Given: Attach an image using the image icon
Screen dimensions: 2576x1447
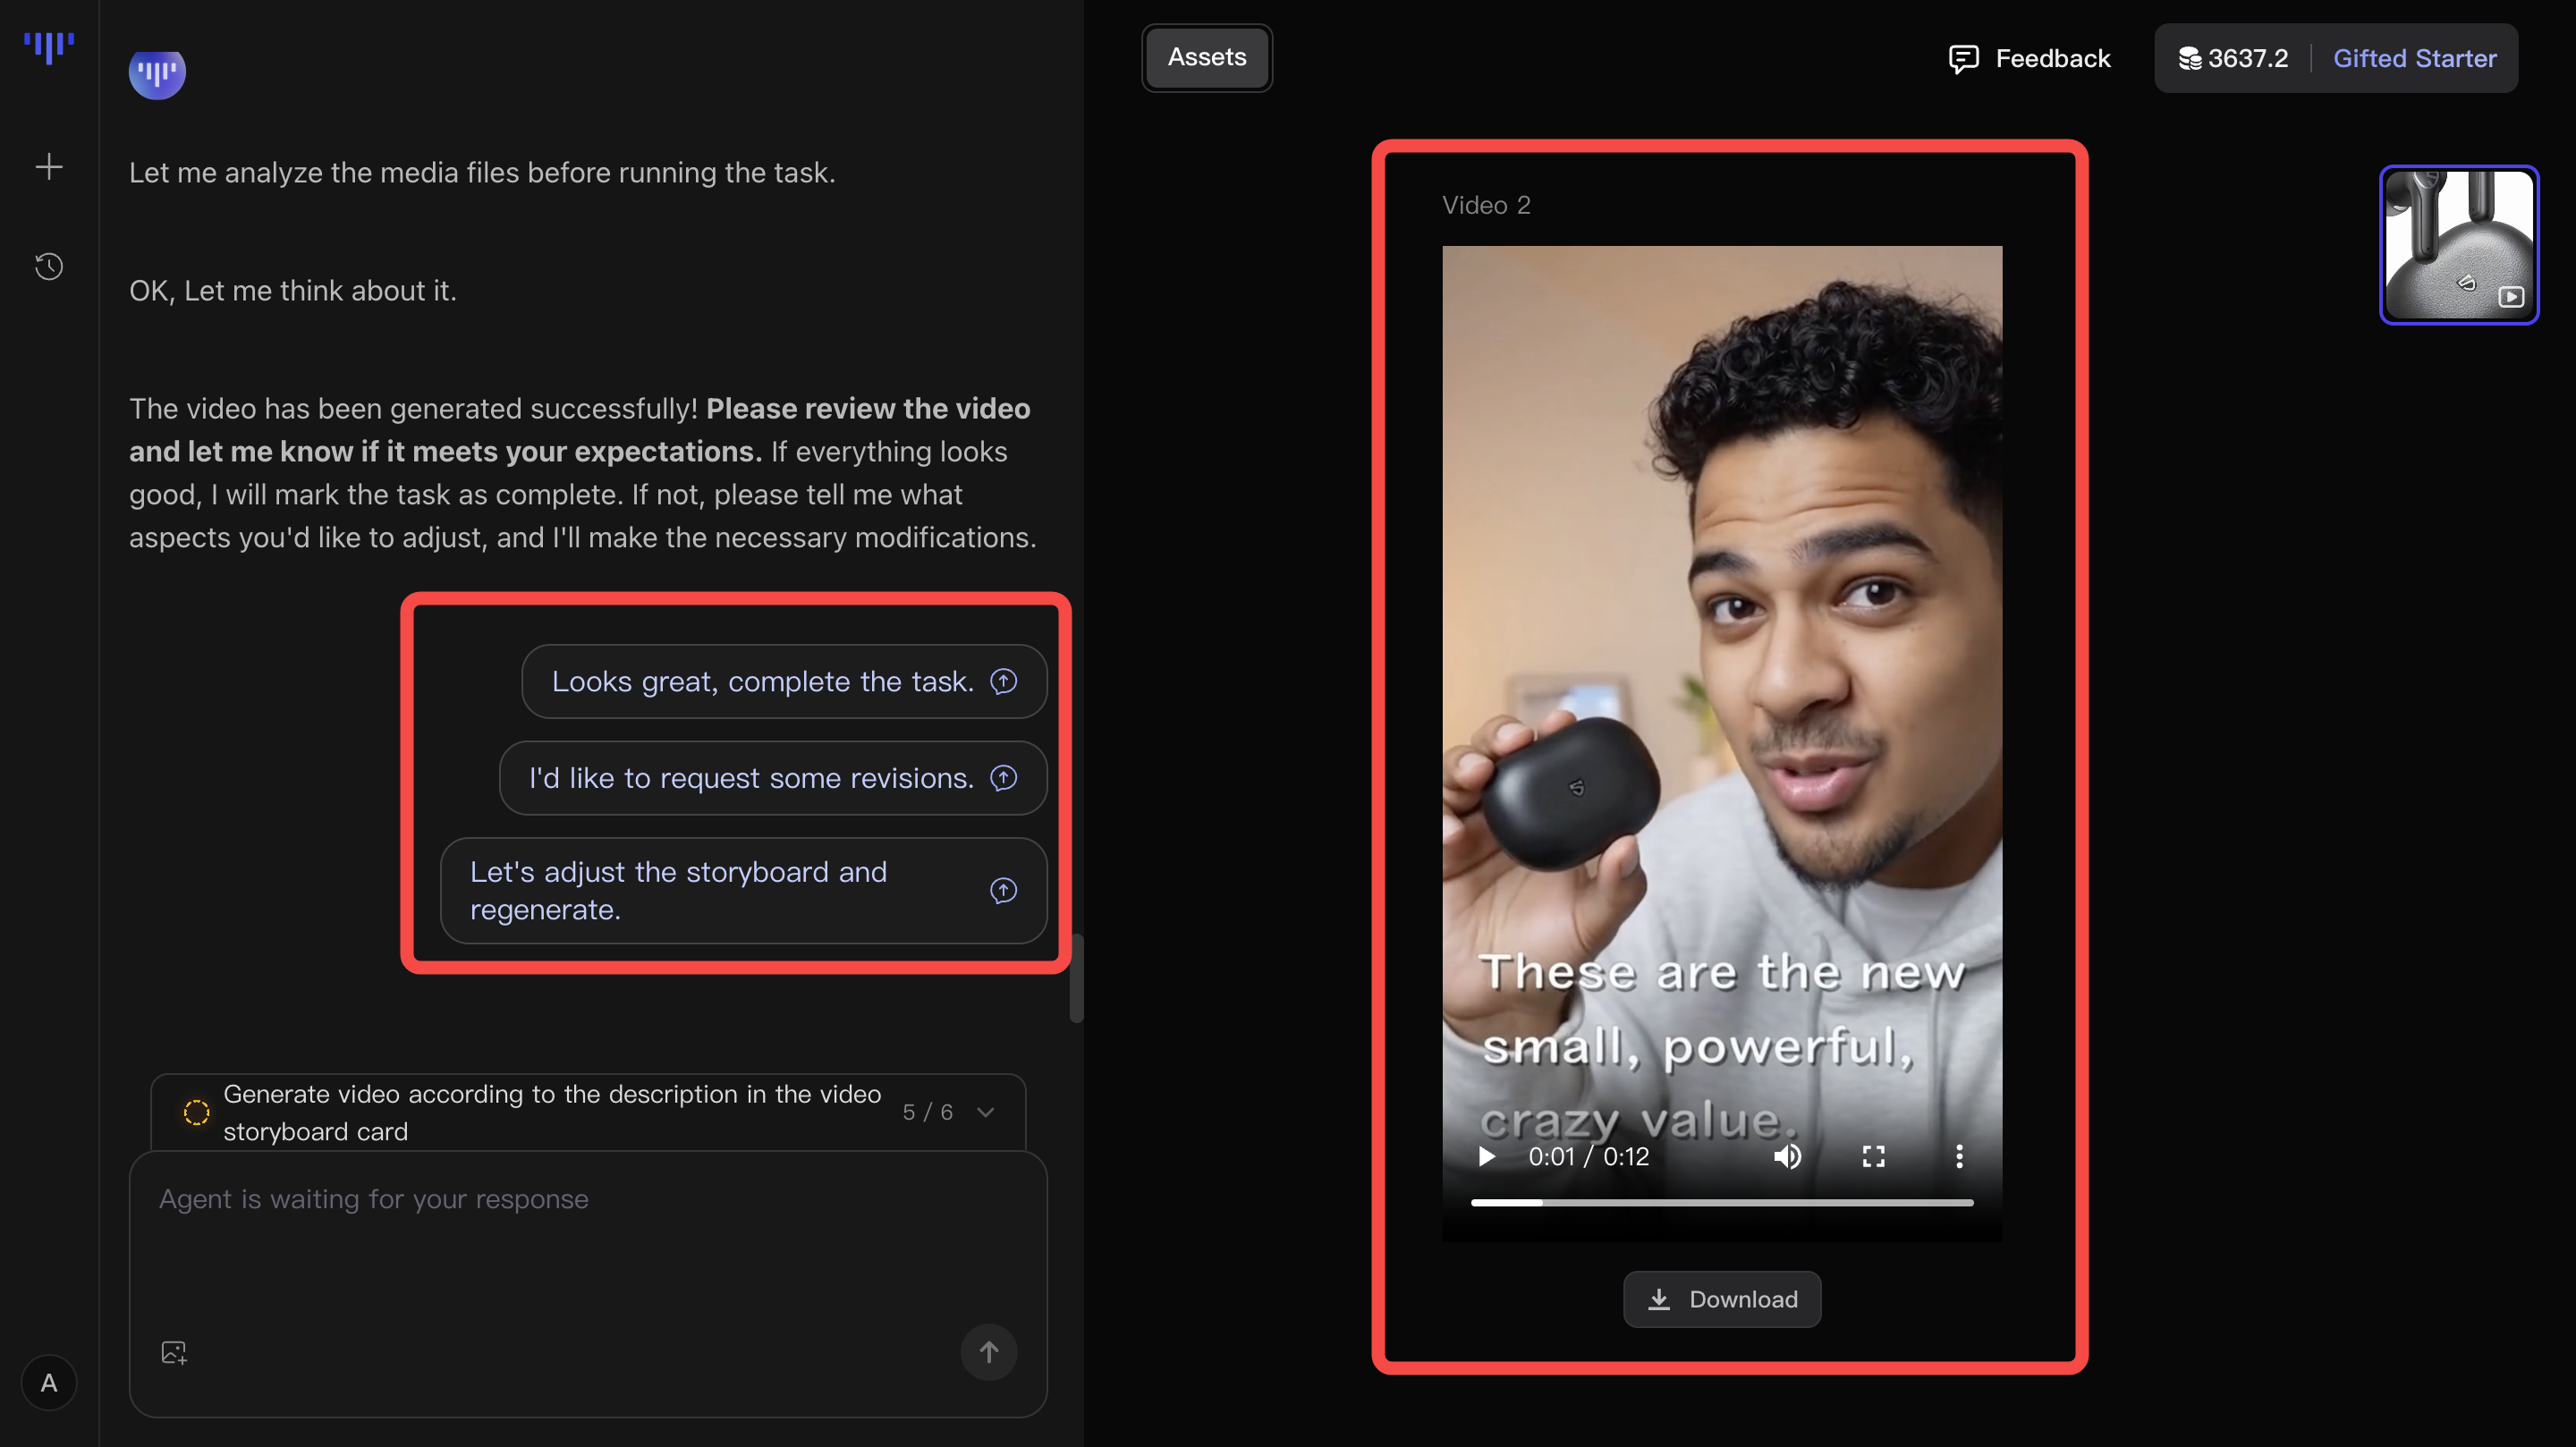Looking at the screenshot, I should (174, 1351).
